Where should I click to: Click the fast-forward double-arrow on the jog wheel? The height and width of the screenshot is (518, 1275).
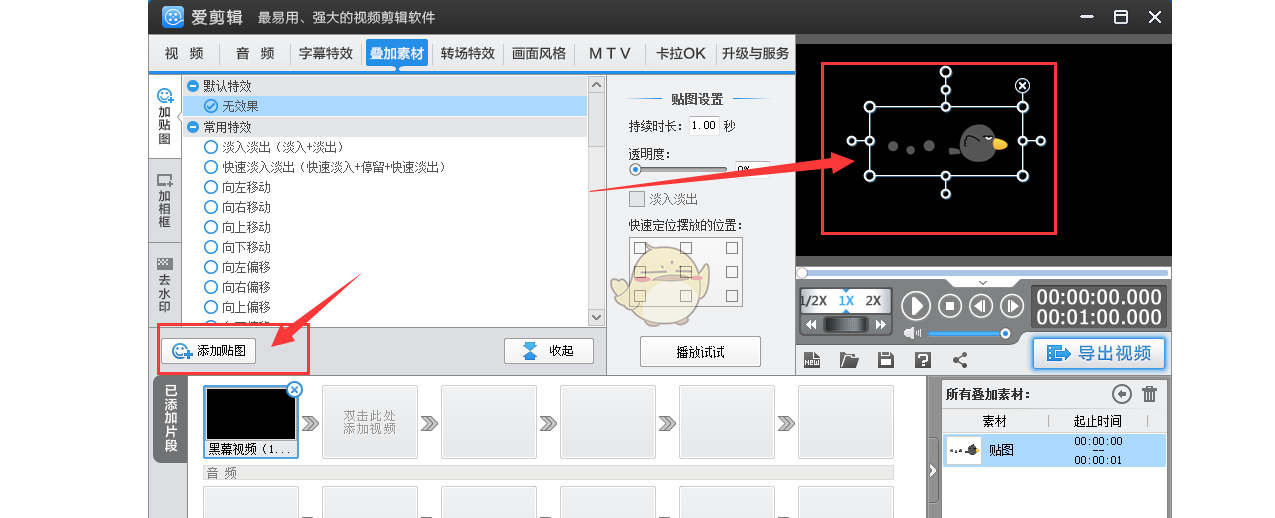tap(880, 325)
